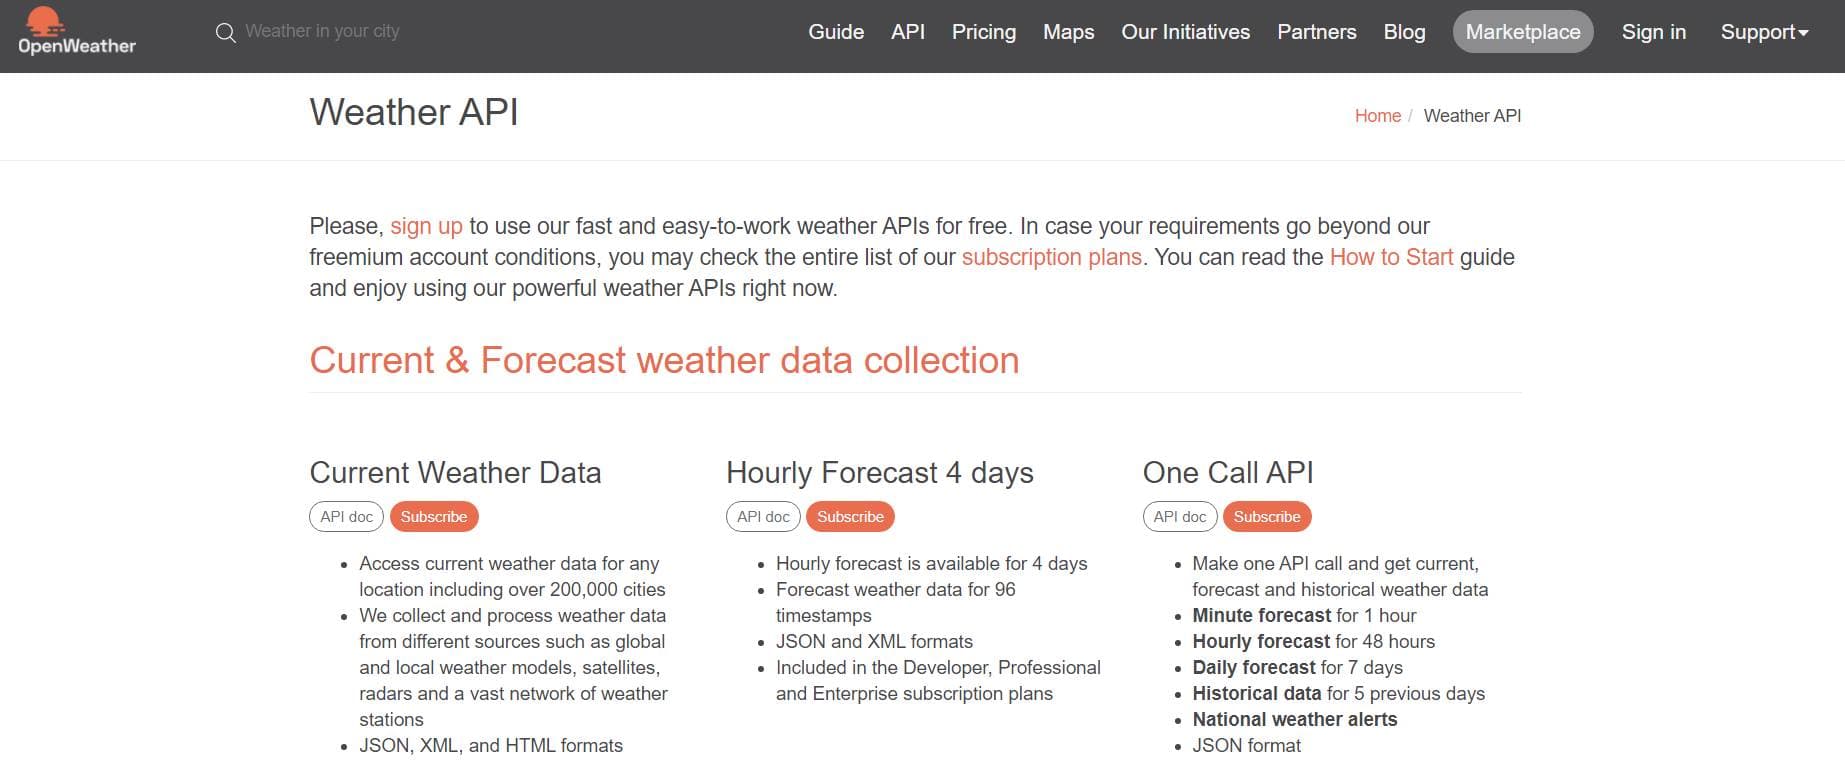Viewport: 1845px width, 760px height.
Task: Click 'Hourly forecast for 48 hours' item
Action: click(x=1313, y=641)
